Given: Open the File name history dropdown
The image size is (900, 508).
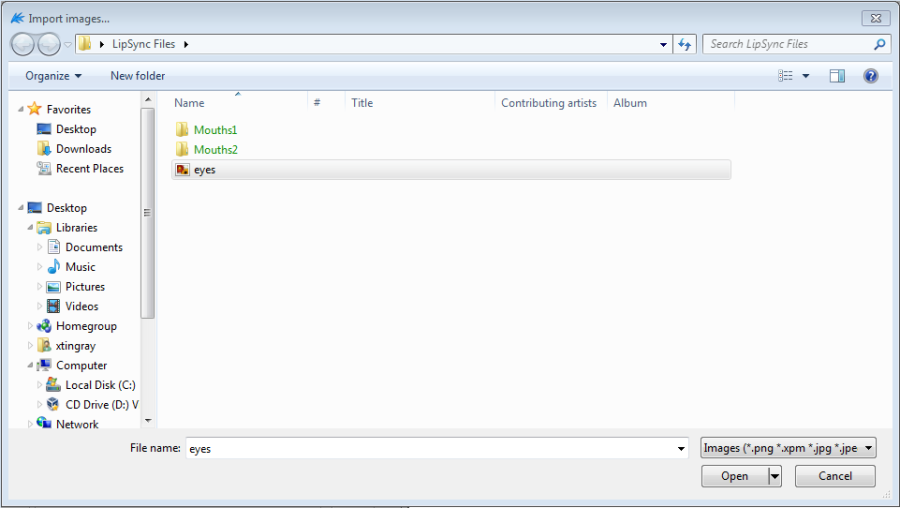Looking at the screenshot, I should point(681,449).
